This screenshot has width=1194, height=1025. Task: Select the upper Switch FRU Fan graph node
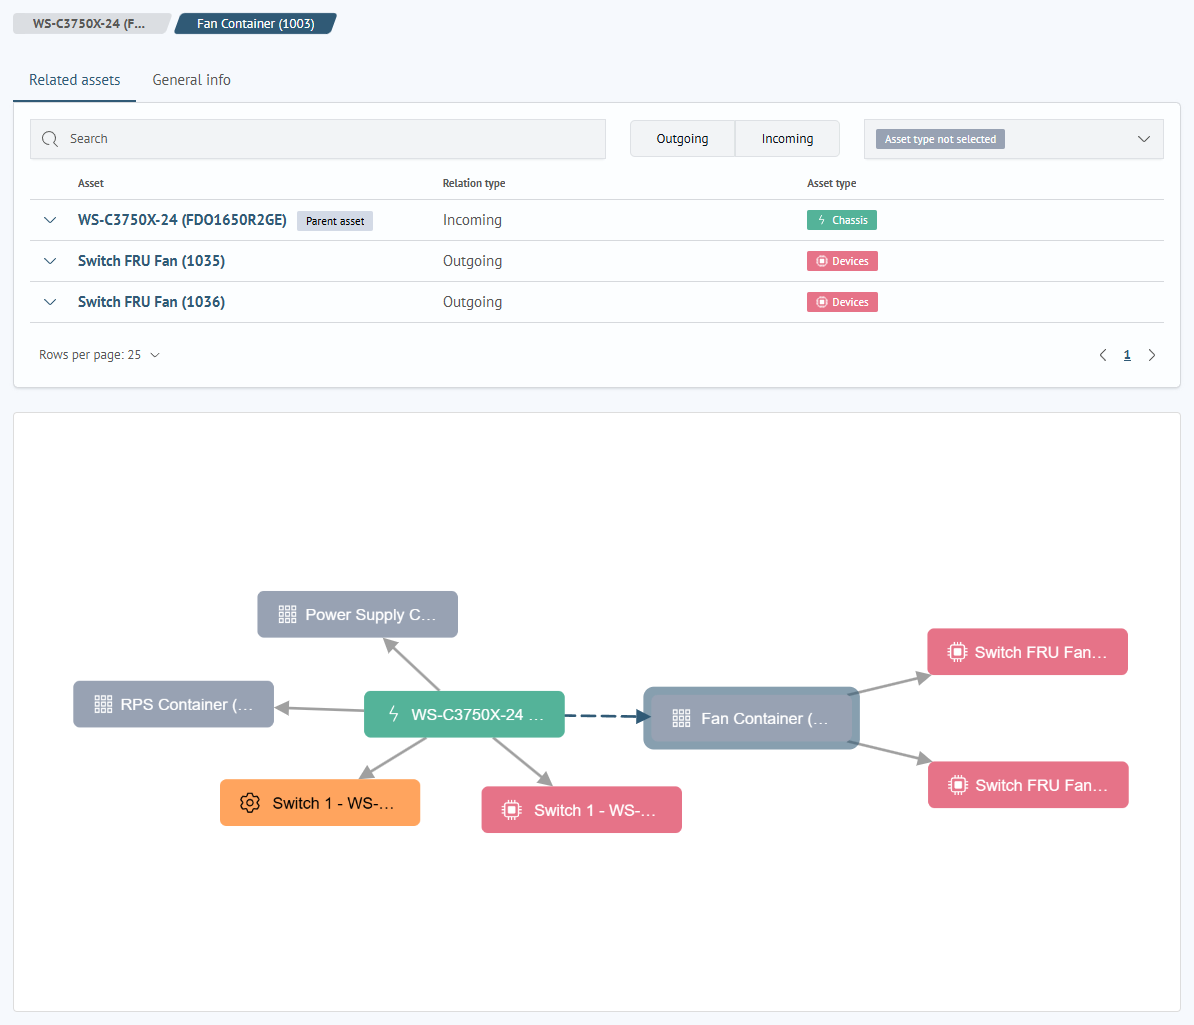[x=1027, y=652]
